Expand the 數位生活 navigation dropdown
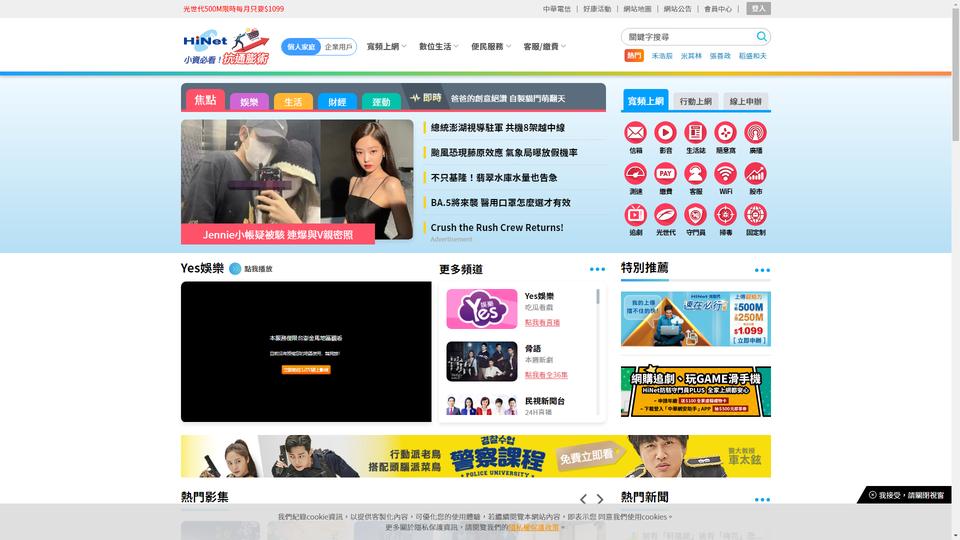Viewport: 960px width, 540px height. [x=438, y=47]
